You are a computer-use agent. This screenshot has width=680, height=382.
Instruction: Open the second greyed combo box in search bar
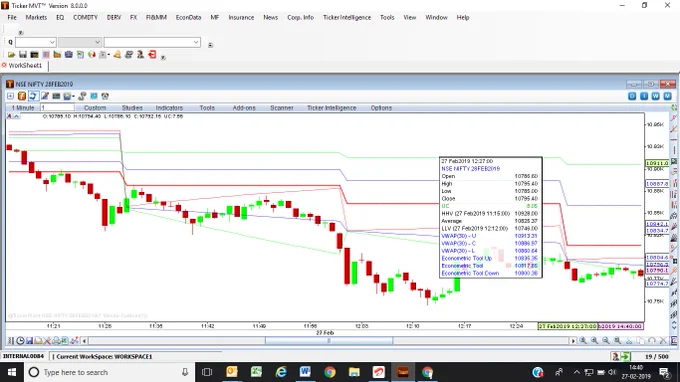pos(80,42)
